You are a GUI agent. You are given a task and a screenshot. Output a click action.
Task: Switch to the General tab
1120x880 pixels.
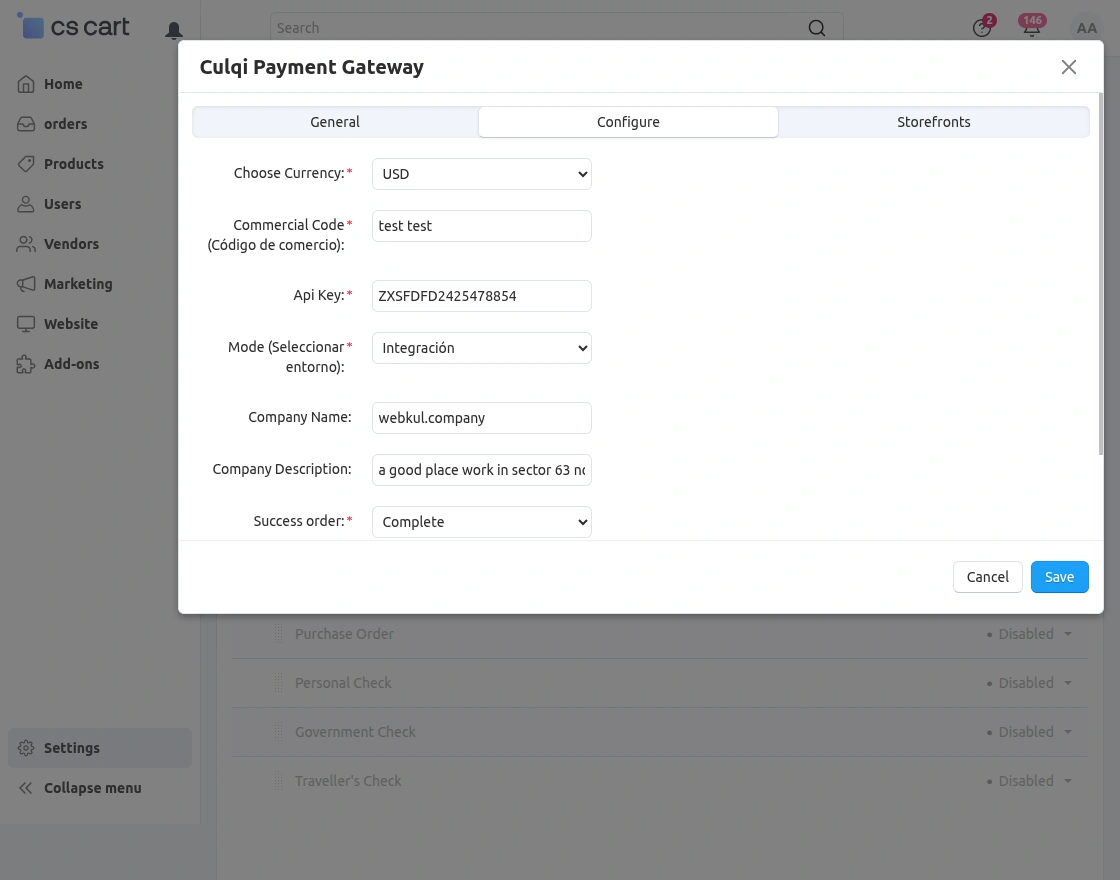coord(335,121)
